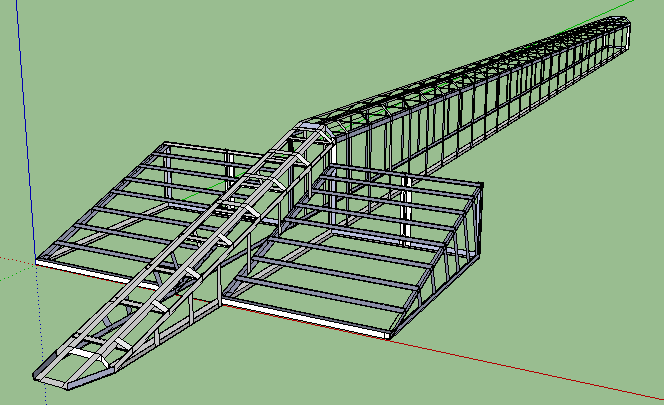Click the solid blue vertical axis line
The height and width of the screenshot is (405, 664).
tap(26, 131)
